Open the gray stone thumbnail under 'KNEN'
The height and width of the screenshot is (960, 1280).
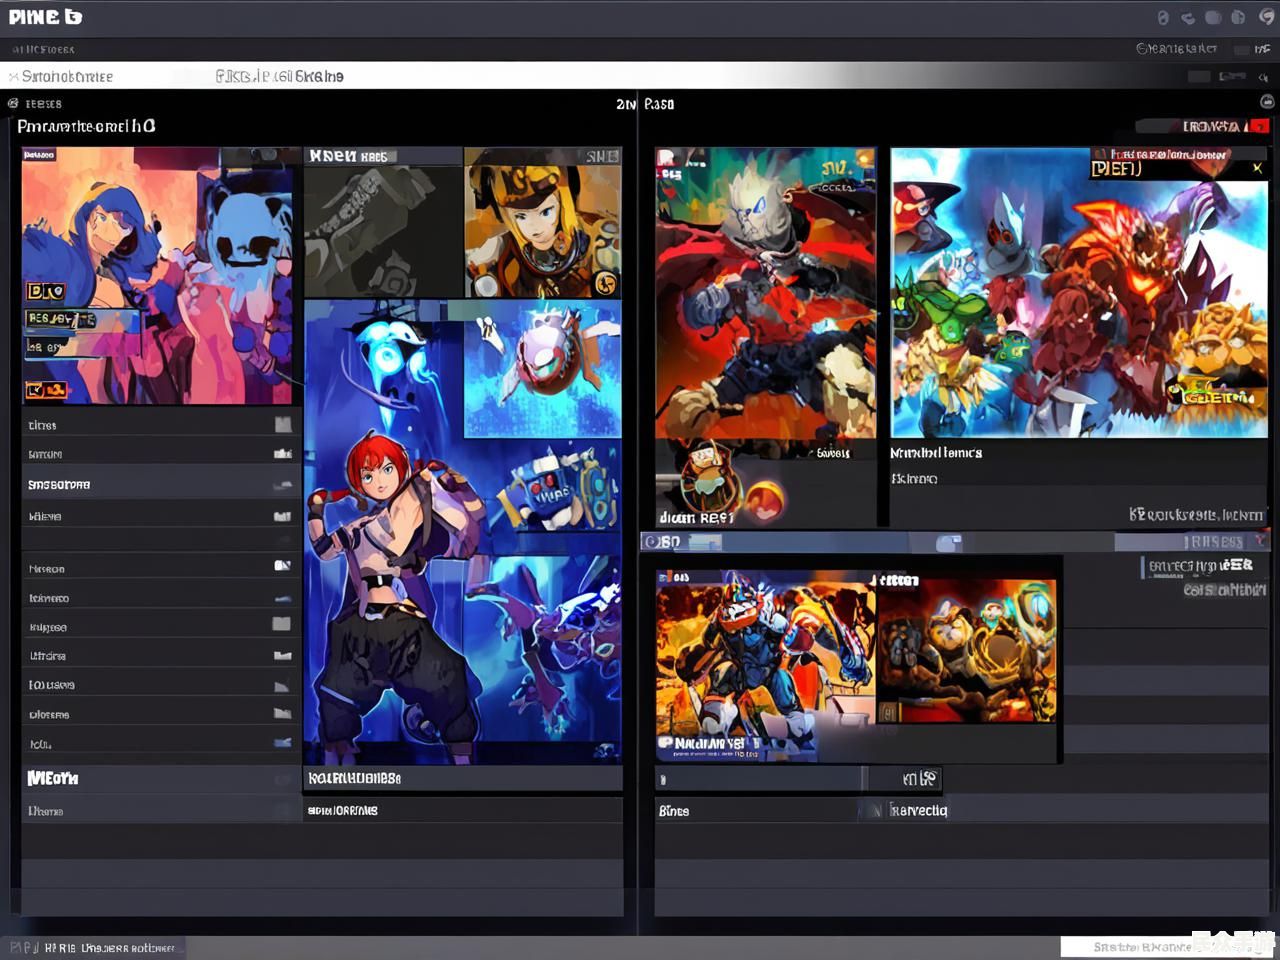383,231
